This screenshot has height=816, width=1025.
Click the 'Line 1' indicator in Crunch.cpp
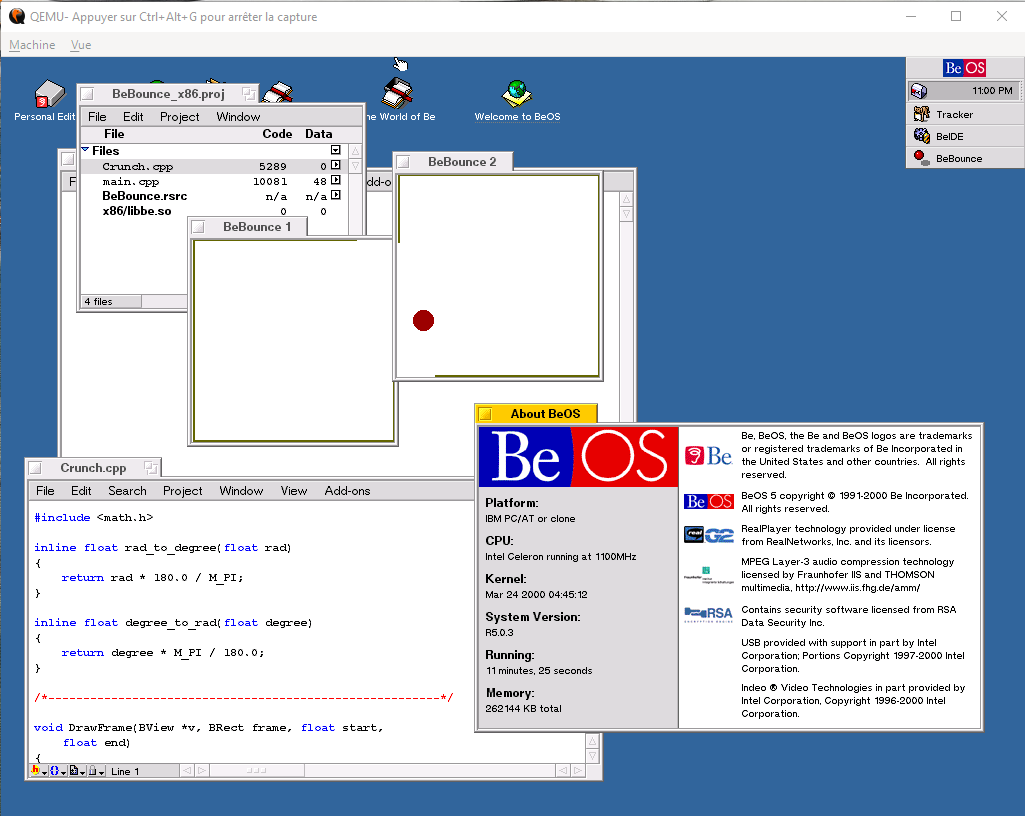point(125,772)
